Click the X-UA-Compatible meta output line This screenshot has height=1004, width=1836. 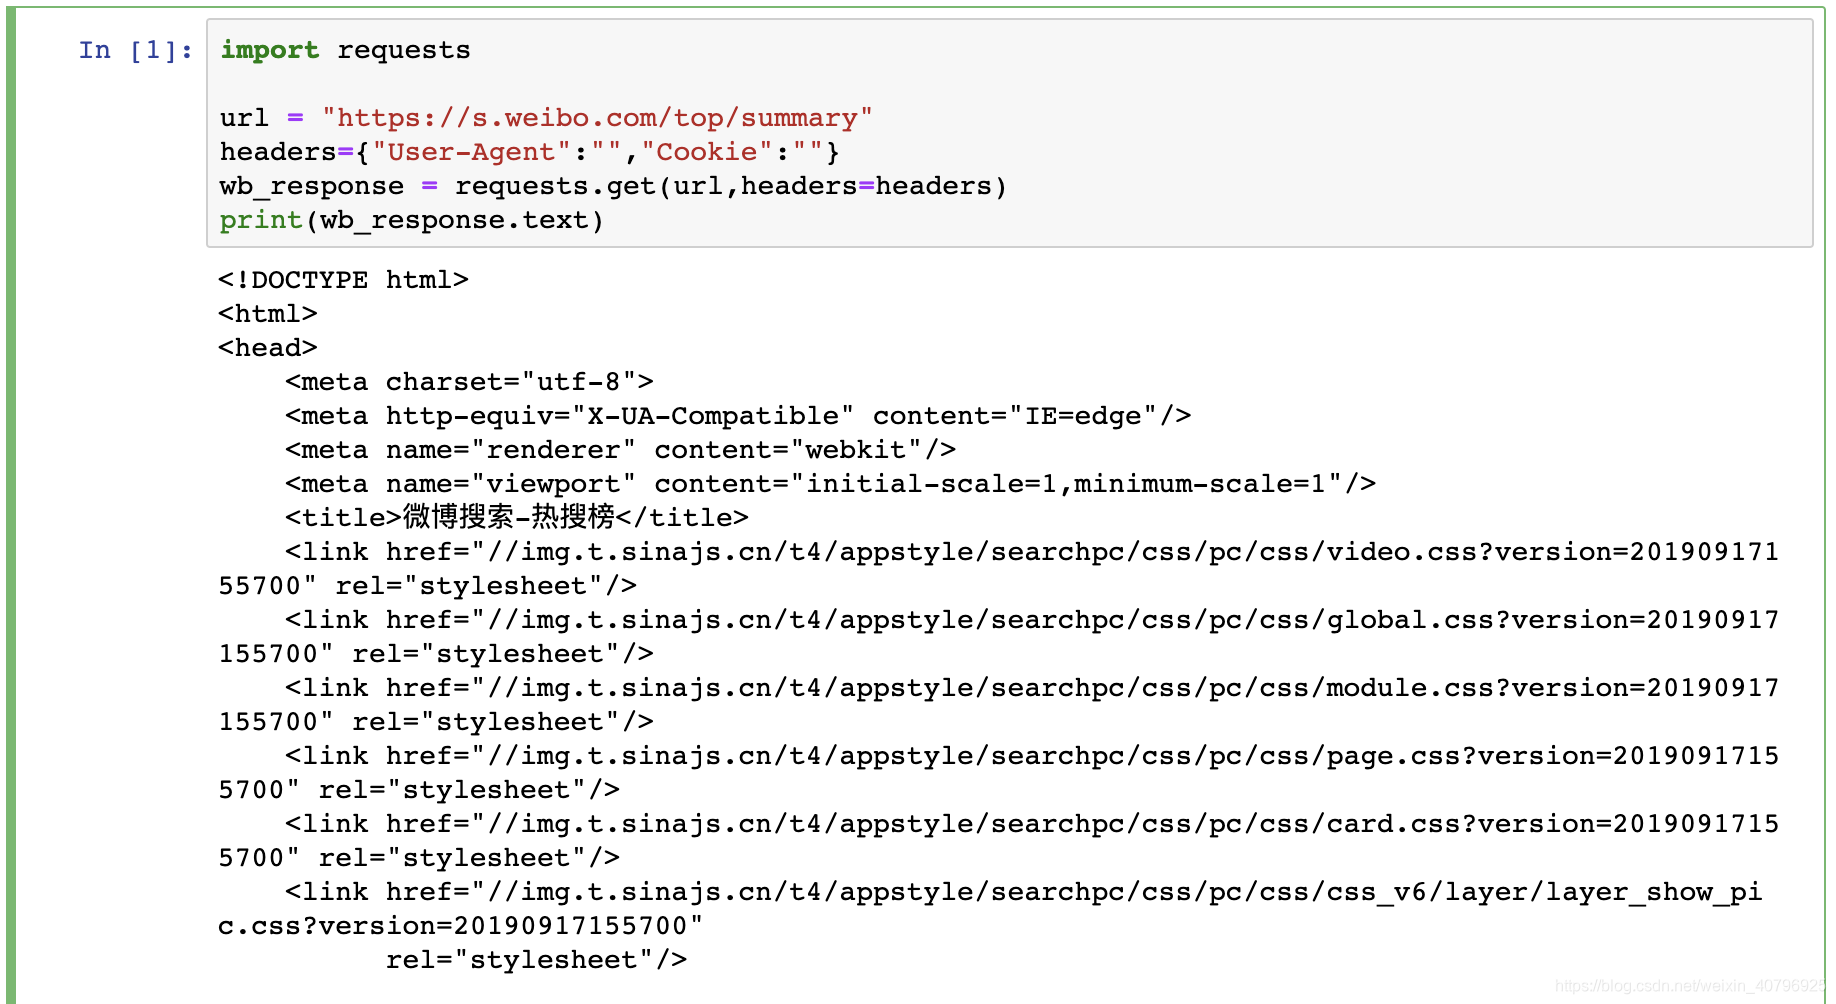pos(738,416)
